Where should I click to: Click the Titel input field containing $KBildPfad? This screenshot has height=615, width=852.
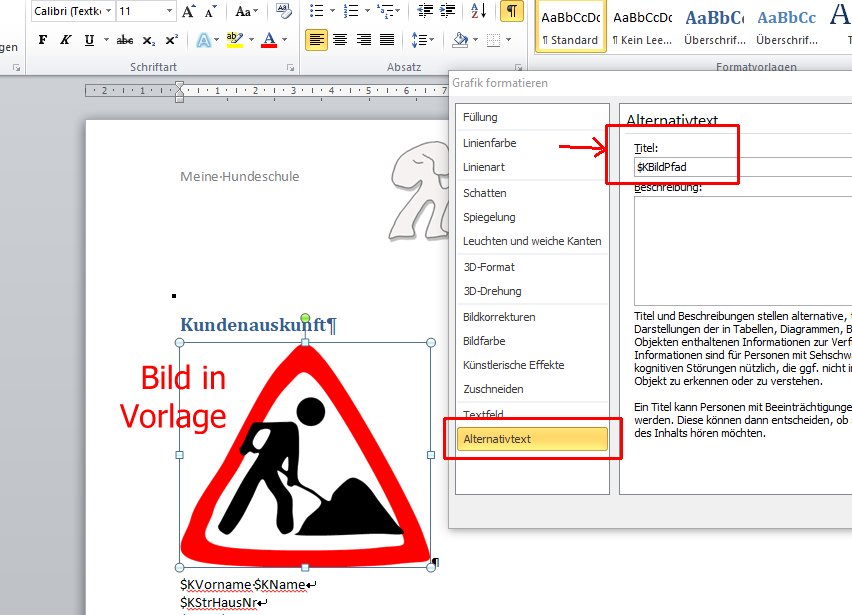(x=740, y=168)
